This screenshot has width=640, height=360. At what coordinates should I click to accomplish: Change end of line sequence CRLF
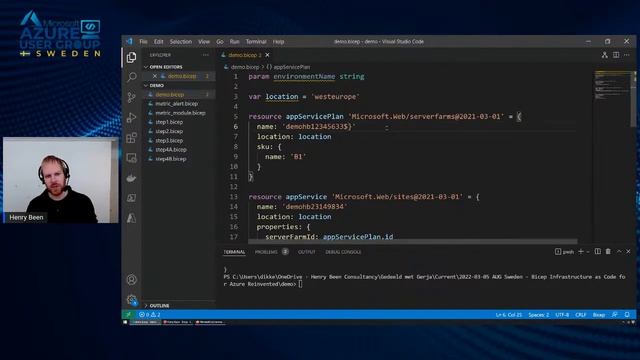580,315
